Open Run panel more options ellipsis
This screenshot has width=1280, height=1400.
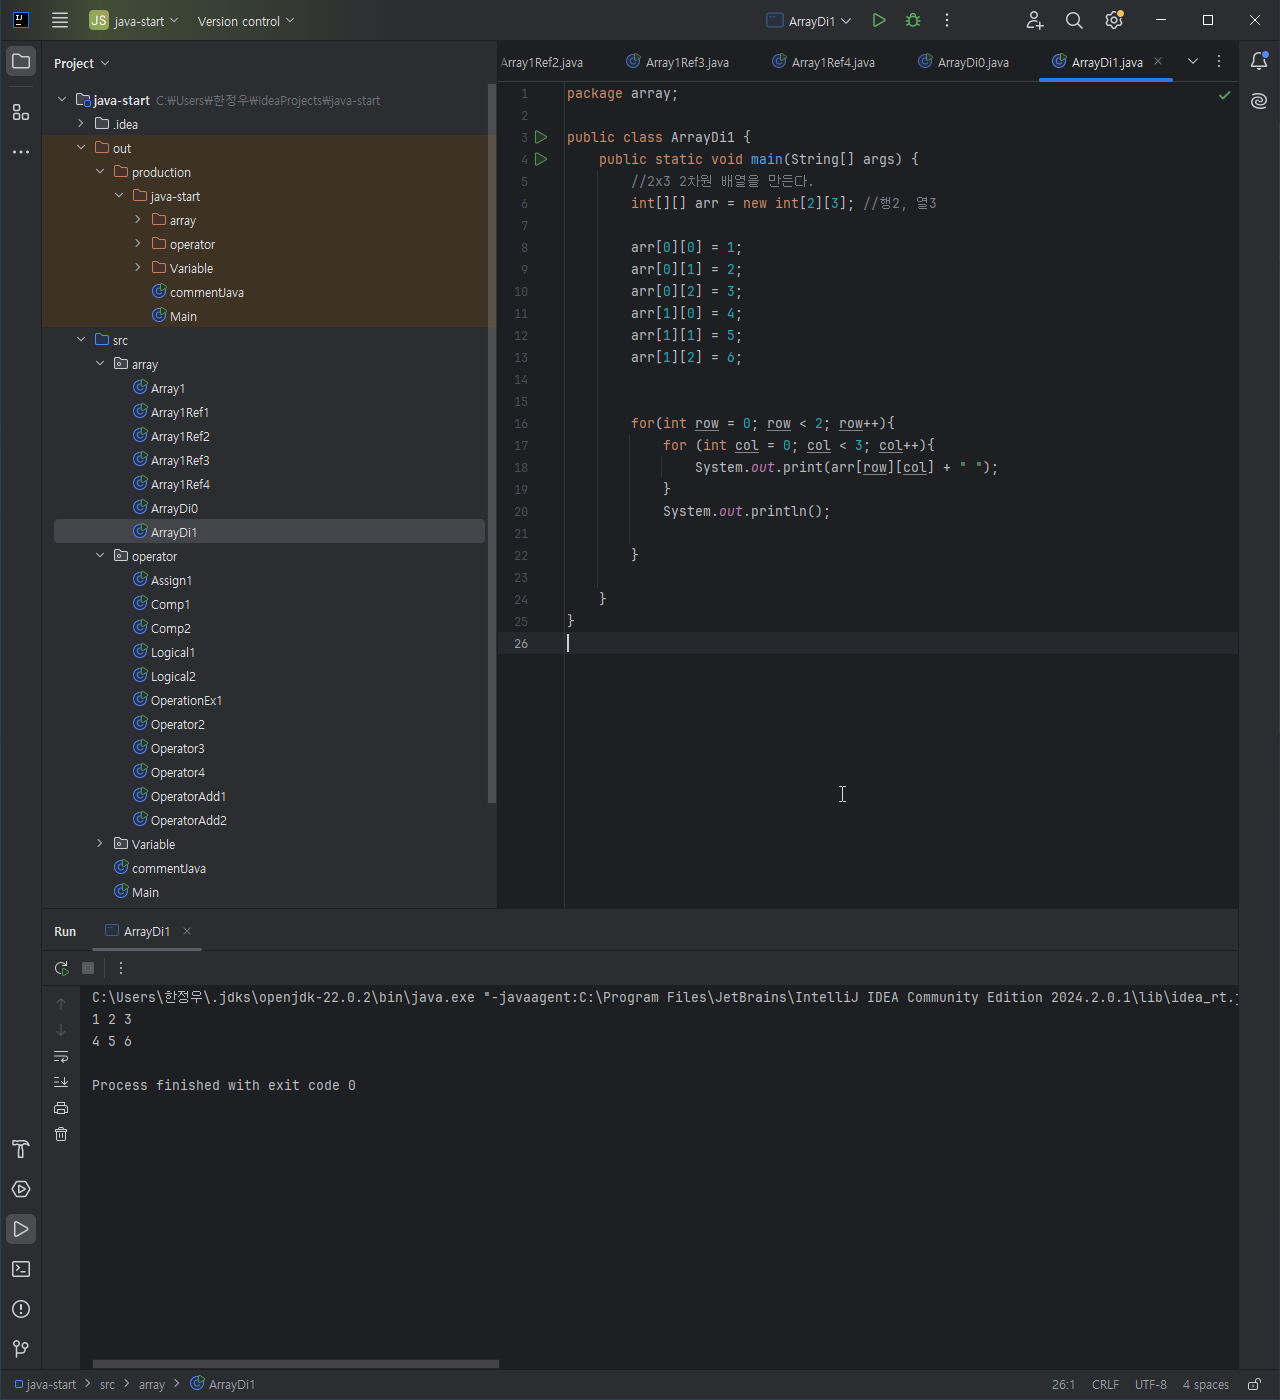point(121,968)
